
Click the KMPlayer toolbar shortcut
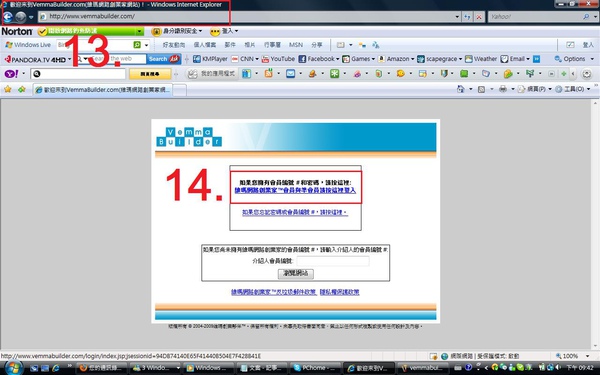point(210,59)
